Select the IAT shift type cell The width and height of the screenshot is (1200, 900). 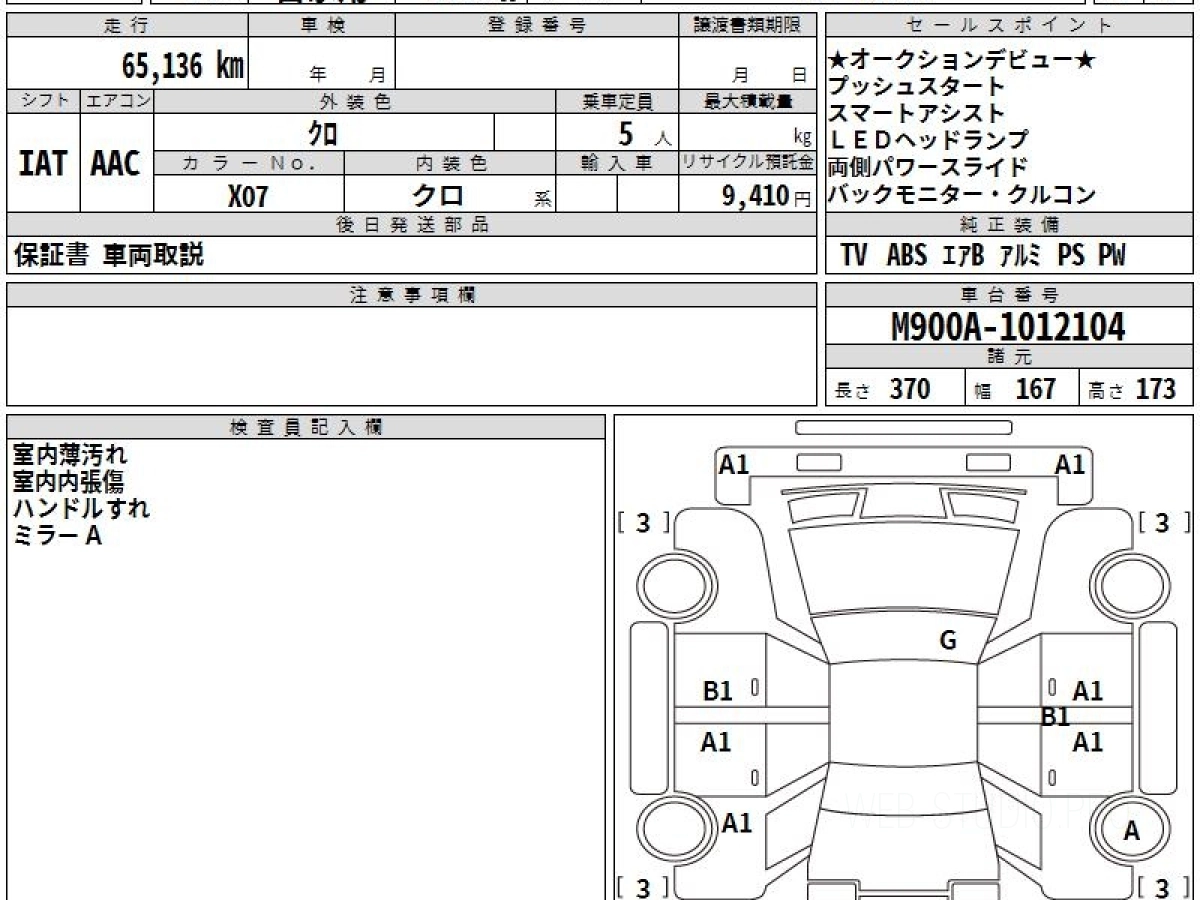click(43, 163)
